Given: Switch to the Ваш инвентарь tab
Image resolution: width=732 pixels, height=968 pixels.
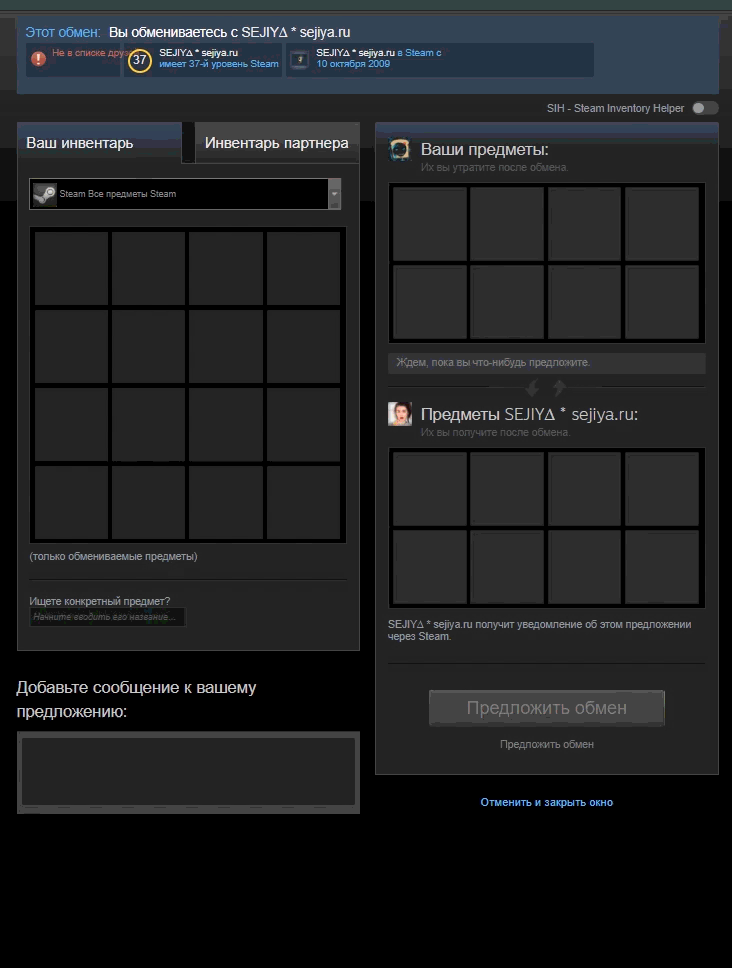Looking at the screenshot, I should tap(99, 143).
